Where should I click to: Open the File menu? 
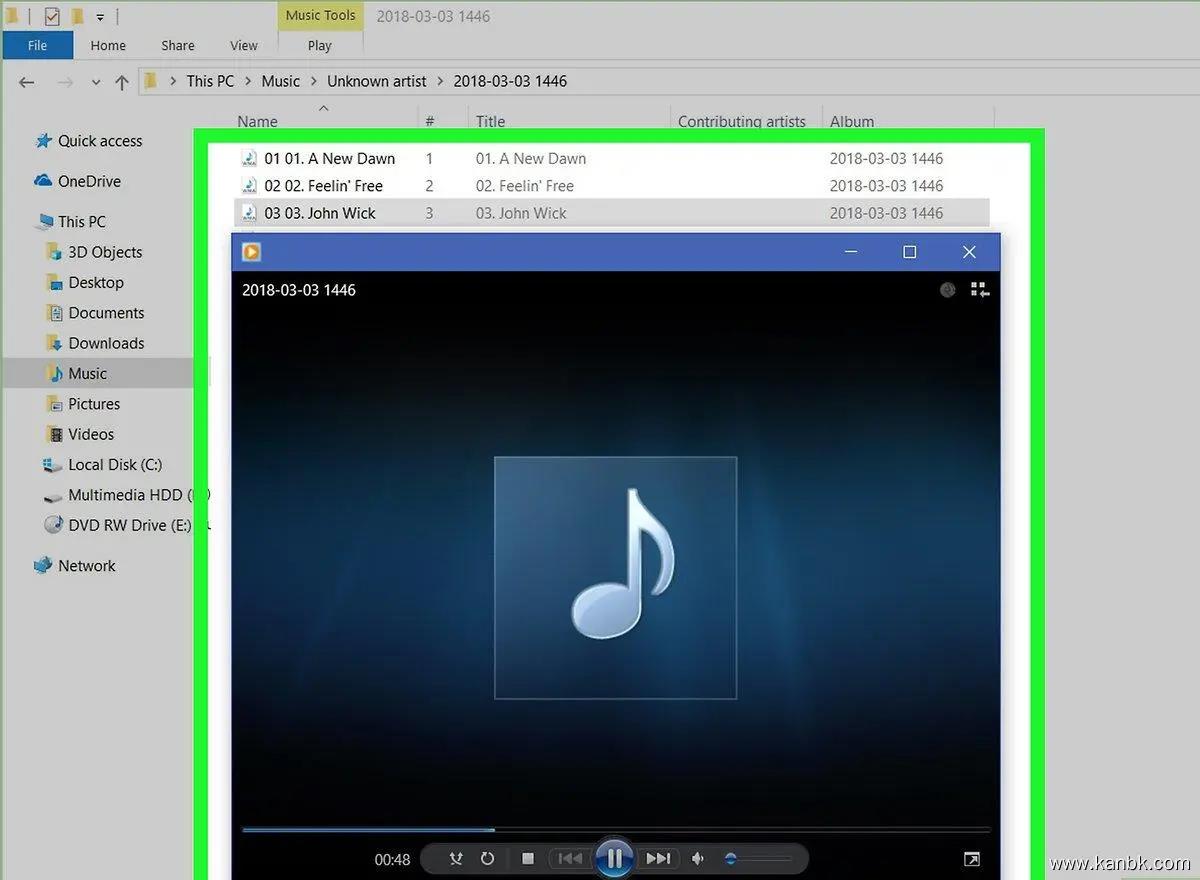click(37, 45)
